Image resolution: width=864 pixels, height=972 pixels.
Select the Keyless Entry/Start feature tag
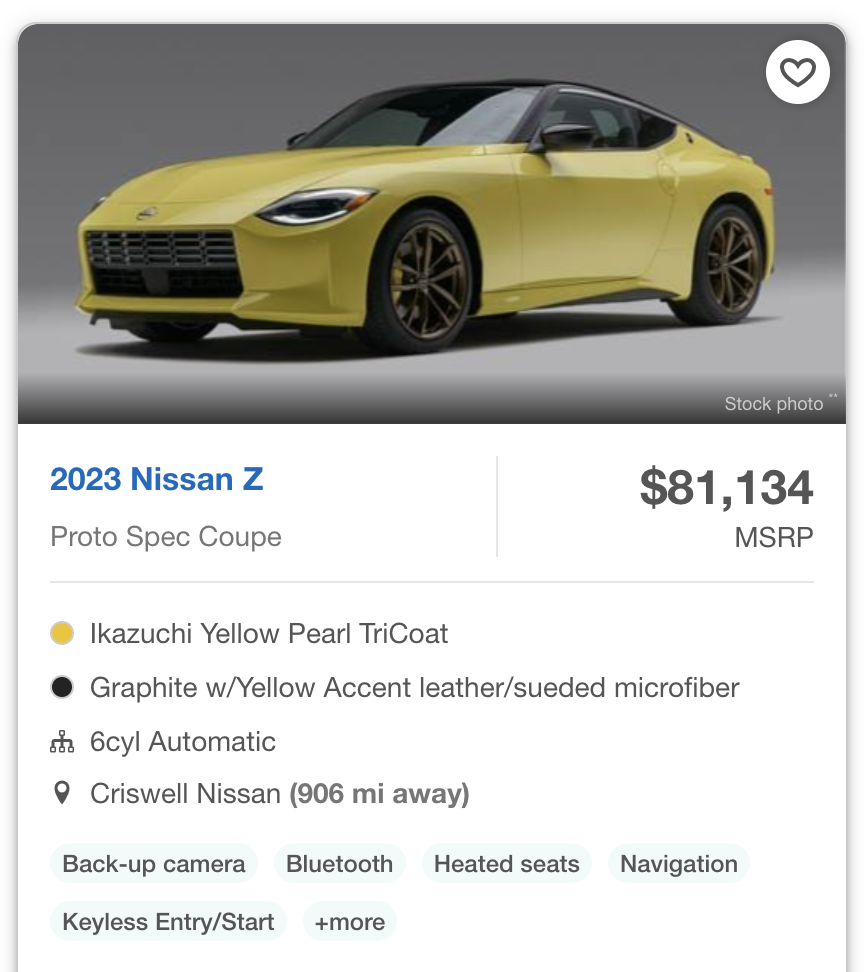(168, 922)
